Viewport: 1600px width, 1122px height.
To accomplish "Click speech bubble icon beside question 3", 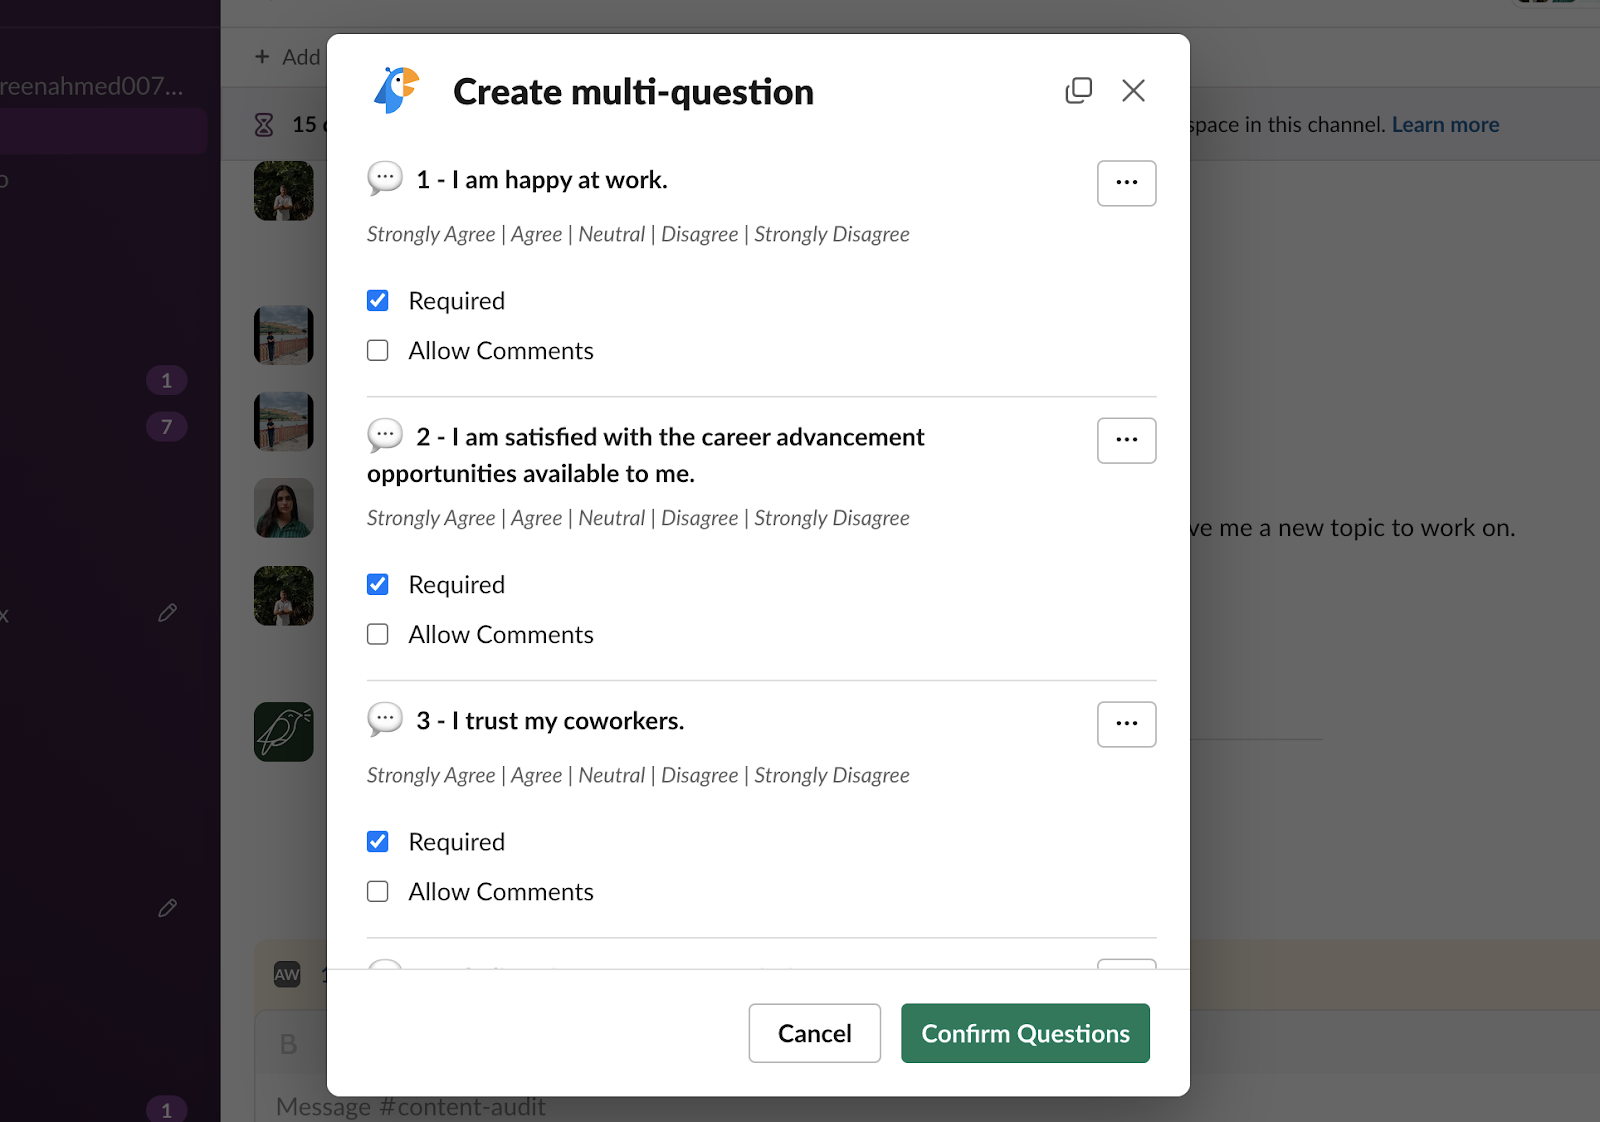I will [x=385, y=720].
